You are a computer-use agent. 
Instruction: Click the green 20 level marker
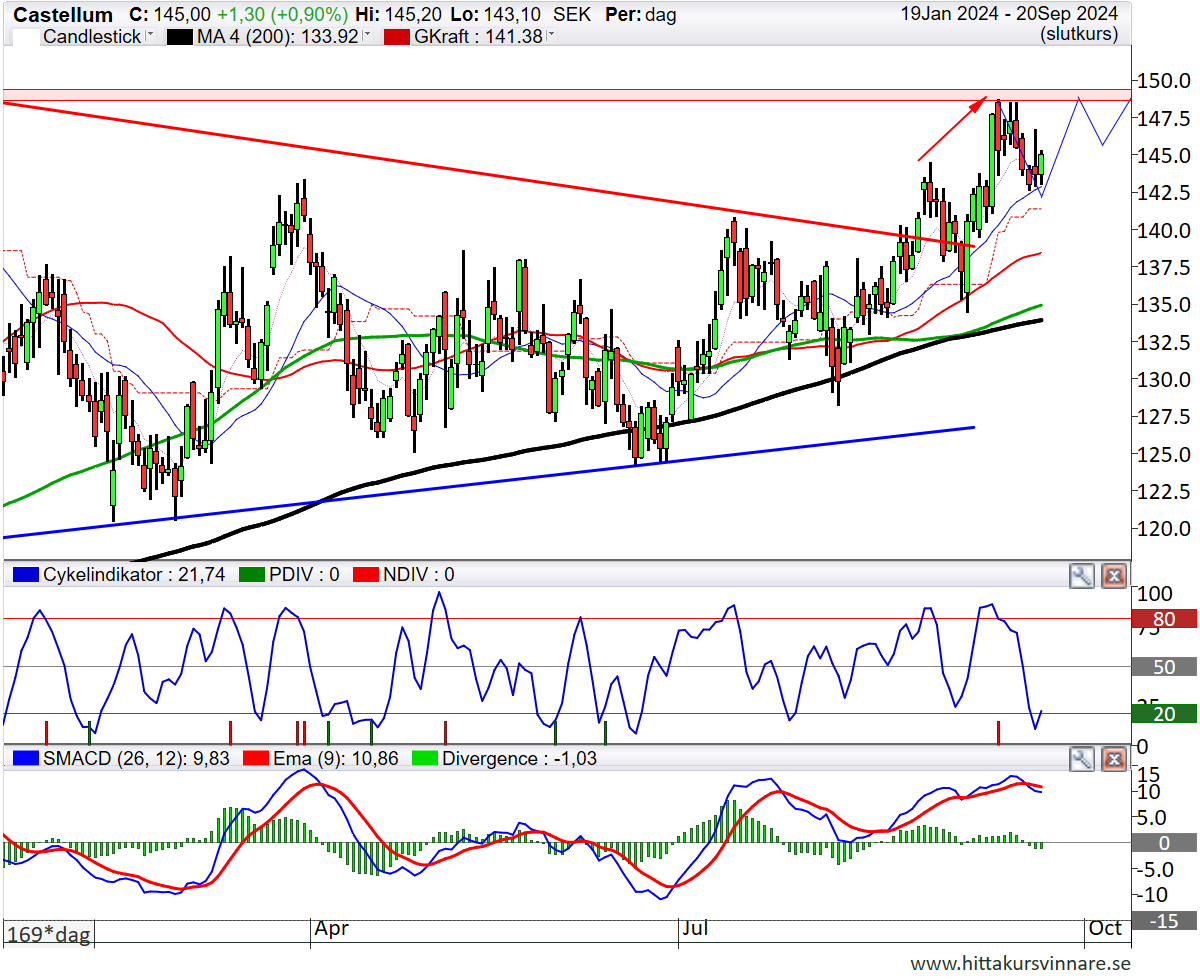tap(1164, 714)
